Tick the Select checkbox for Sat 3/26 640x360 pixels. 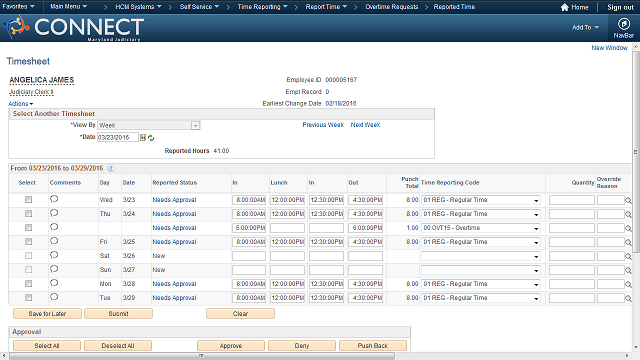point(28,256)
